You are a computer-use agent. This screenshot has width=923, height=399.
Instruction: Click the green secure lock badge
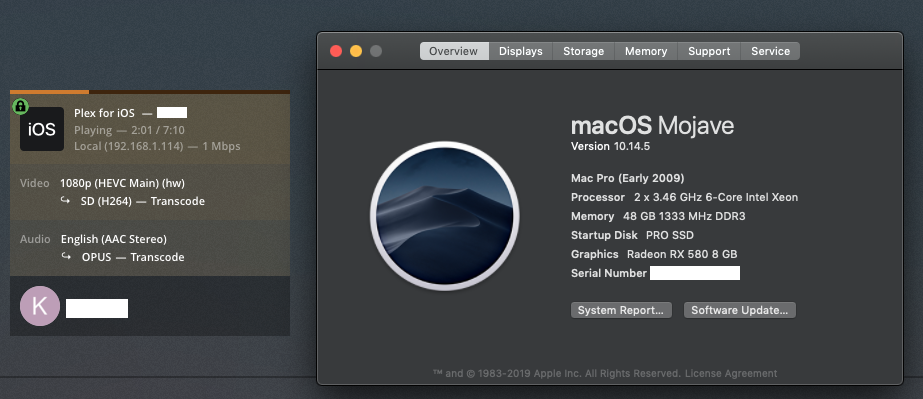pyautogui.click(x=21, y=107)
